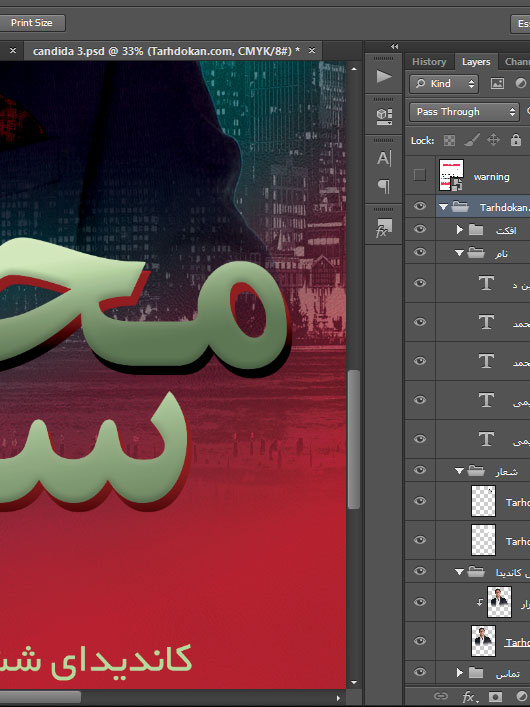Expand the افکت folder group

tap(459, 230)
